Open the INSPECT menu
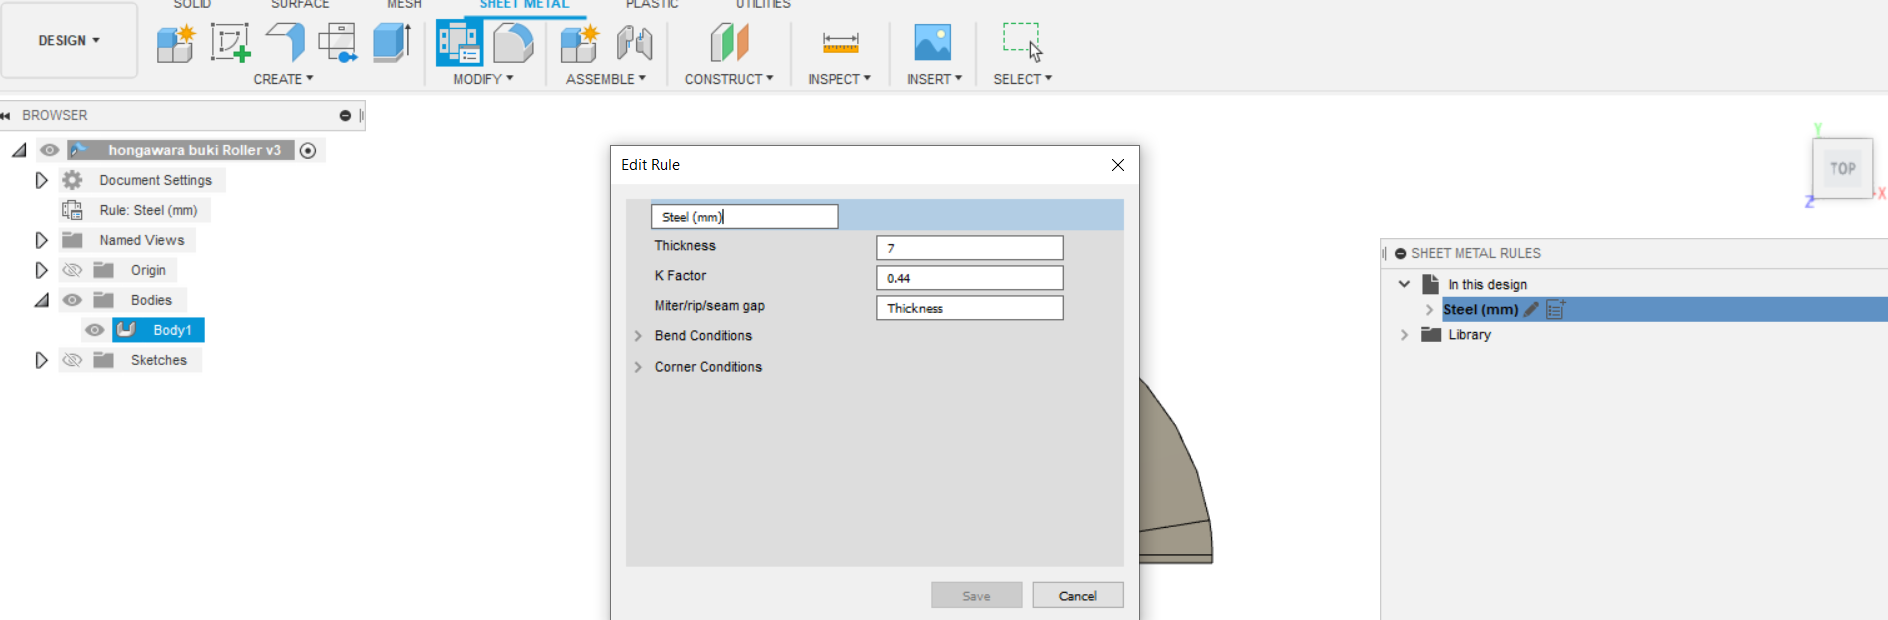The image size is (1888, 620). tap(840, 79)
